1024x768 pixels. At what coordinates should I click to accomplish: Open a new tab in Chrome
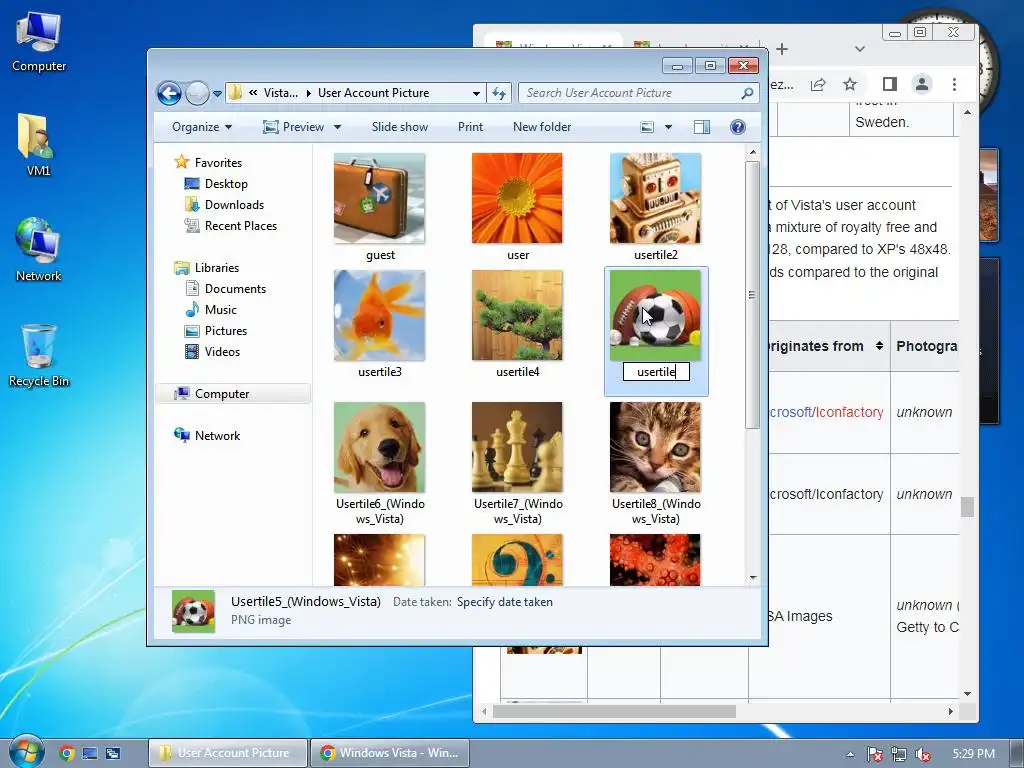click(782, 49)
